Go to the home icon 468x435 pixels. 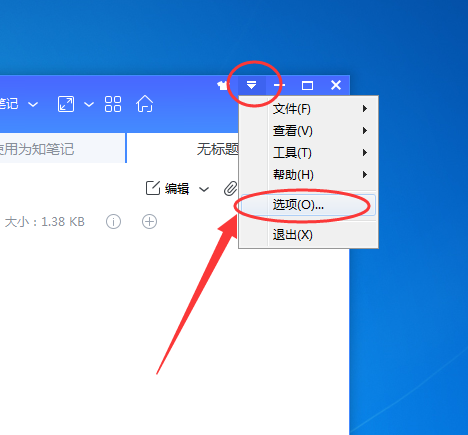point(144,104)
